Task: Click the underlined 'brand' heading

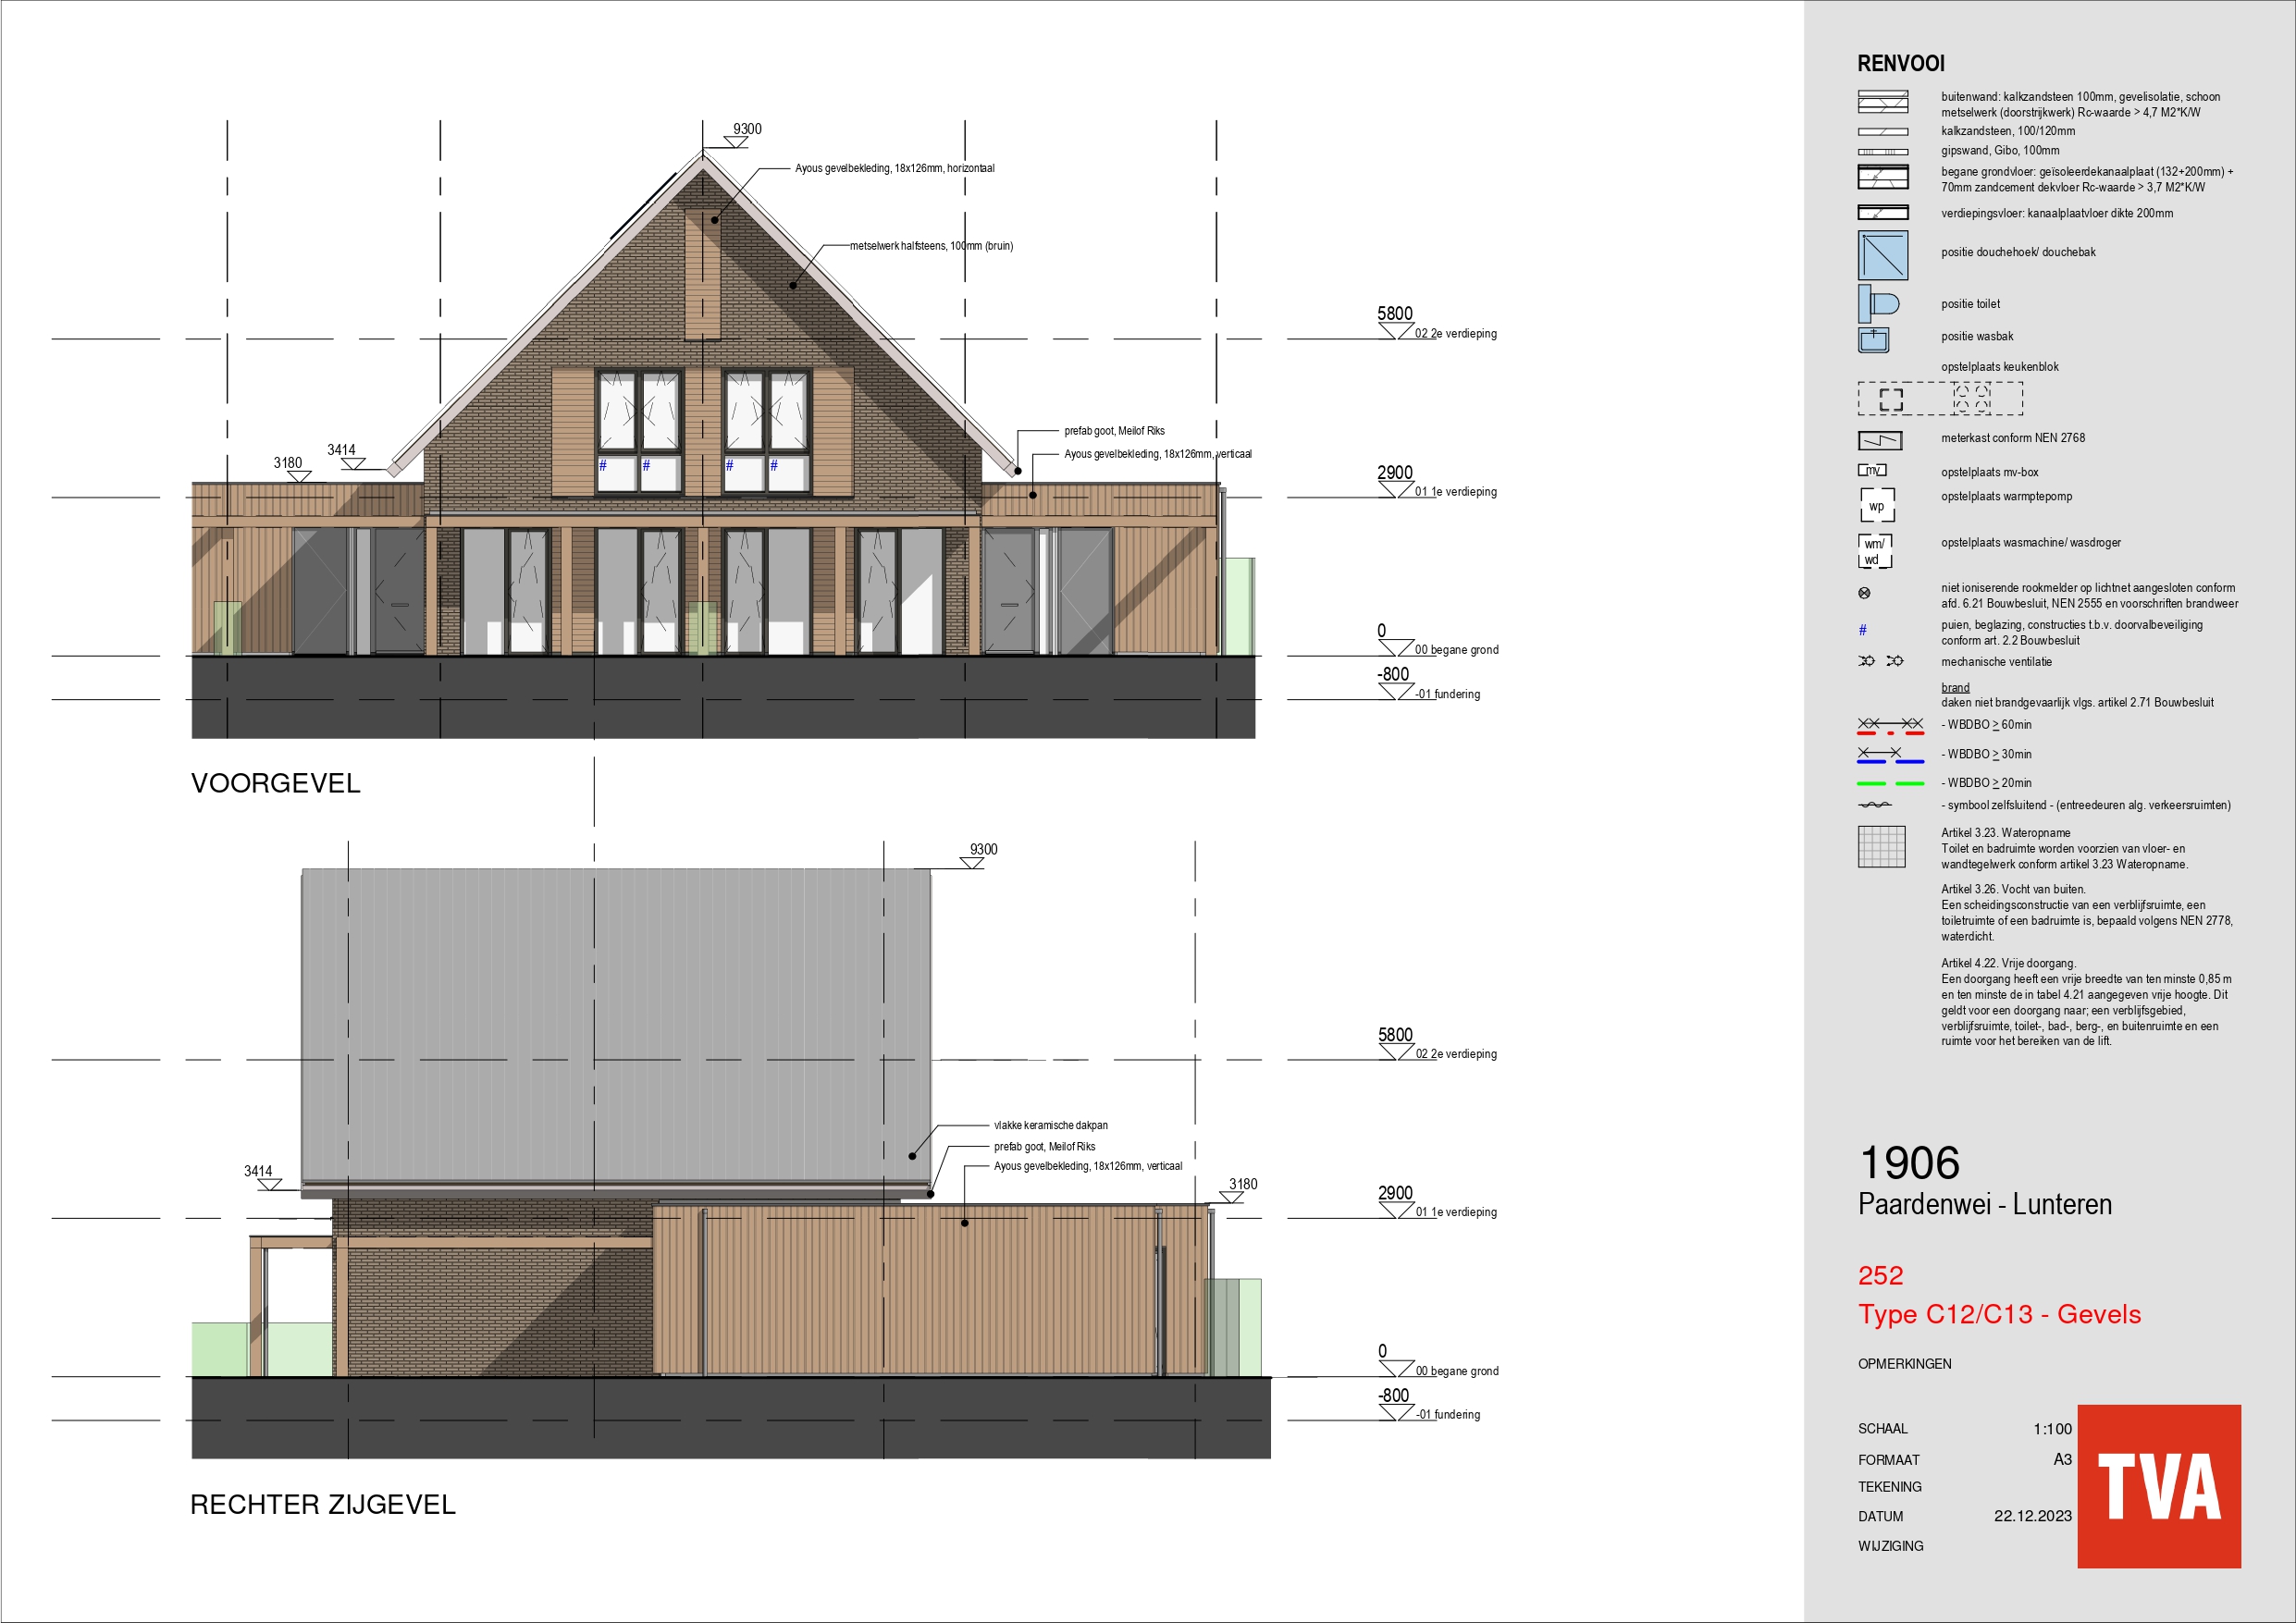Action: coord(1955,687)
